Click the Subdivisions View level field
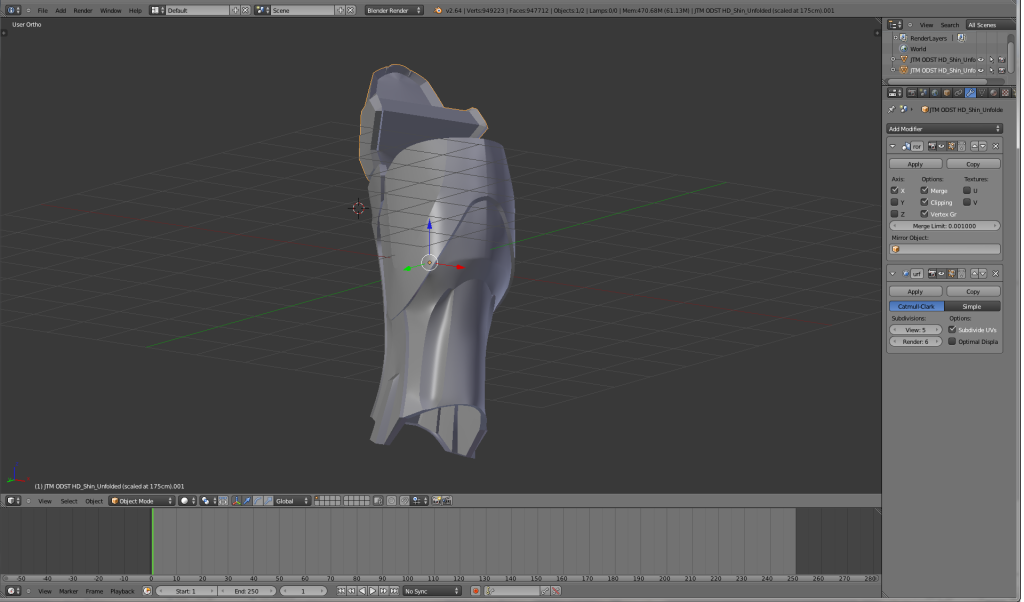 (x=916, y=330)
